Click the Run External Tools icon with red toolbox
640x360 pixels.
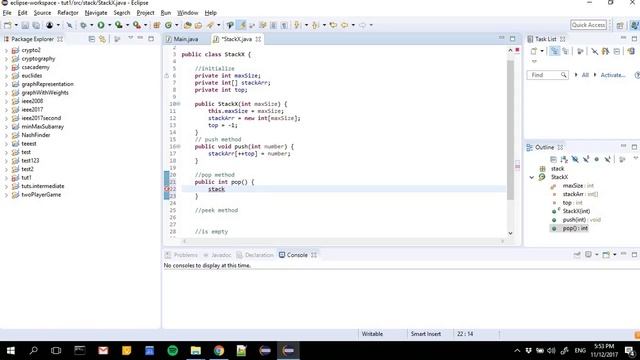coord(137,25)
